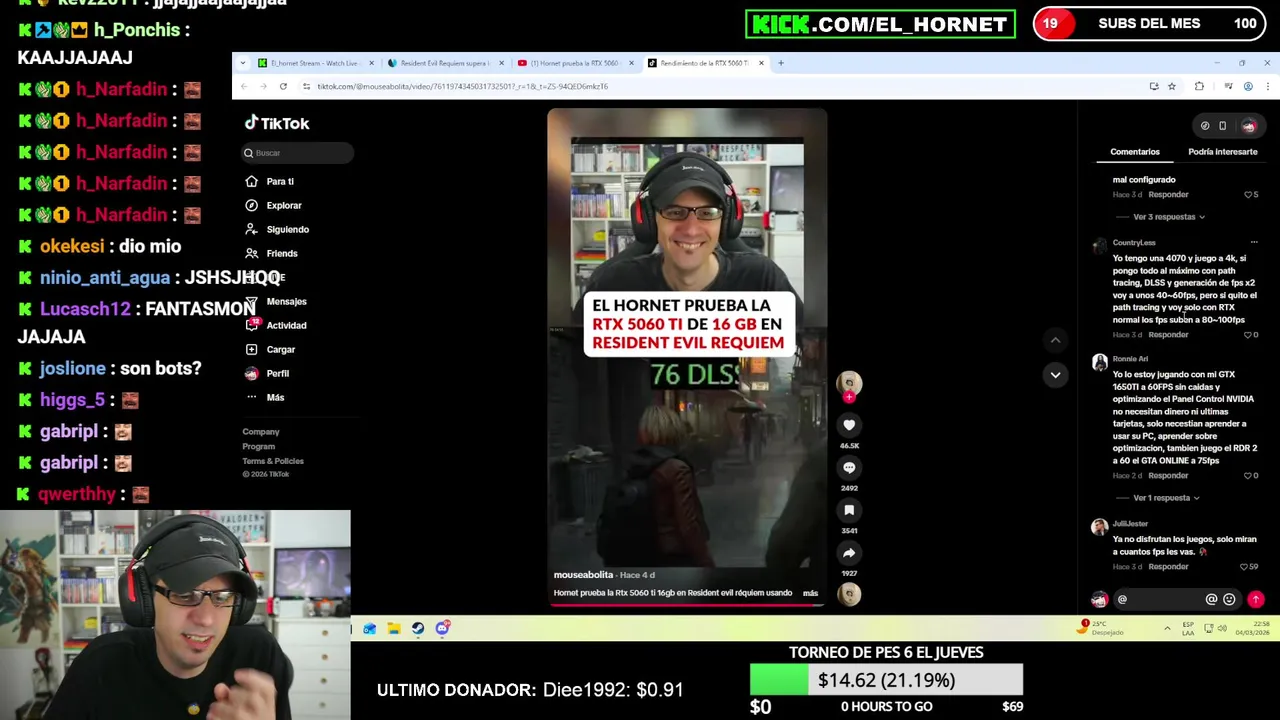Follow creator with the pink plus badge
The width and height of the screenshot is (1280, 720).
click(x=849, y=397)
